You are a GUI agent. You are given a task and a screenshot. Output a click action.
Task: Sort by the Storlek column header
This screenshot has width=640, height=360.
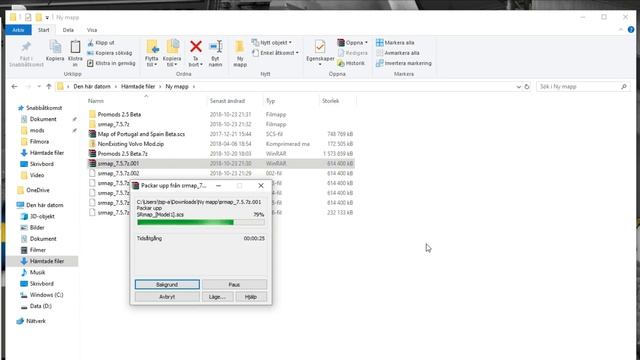[x=331, y=101]
